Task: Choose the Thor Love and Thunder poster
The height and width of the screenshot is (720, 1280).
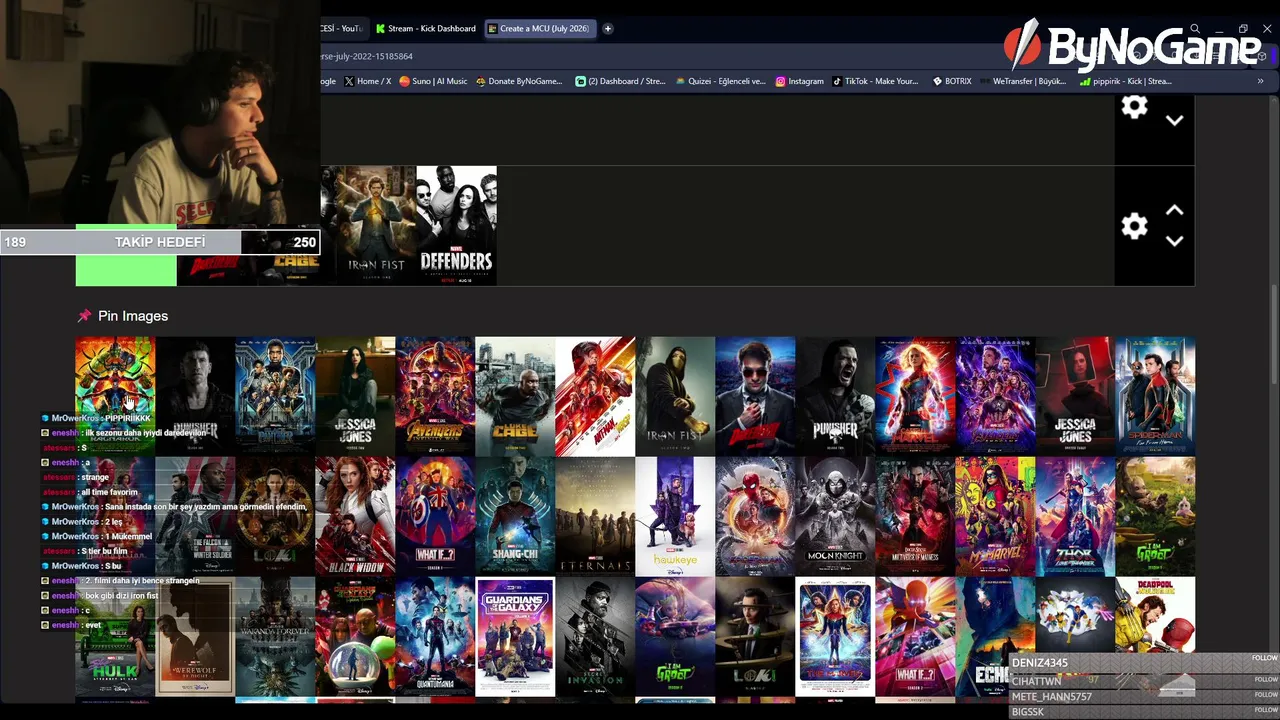Action: point(1075,516)
